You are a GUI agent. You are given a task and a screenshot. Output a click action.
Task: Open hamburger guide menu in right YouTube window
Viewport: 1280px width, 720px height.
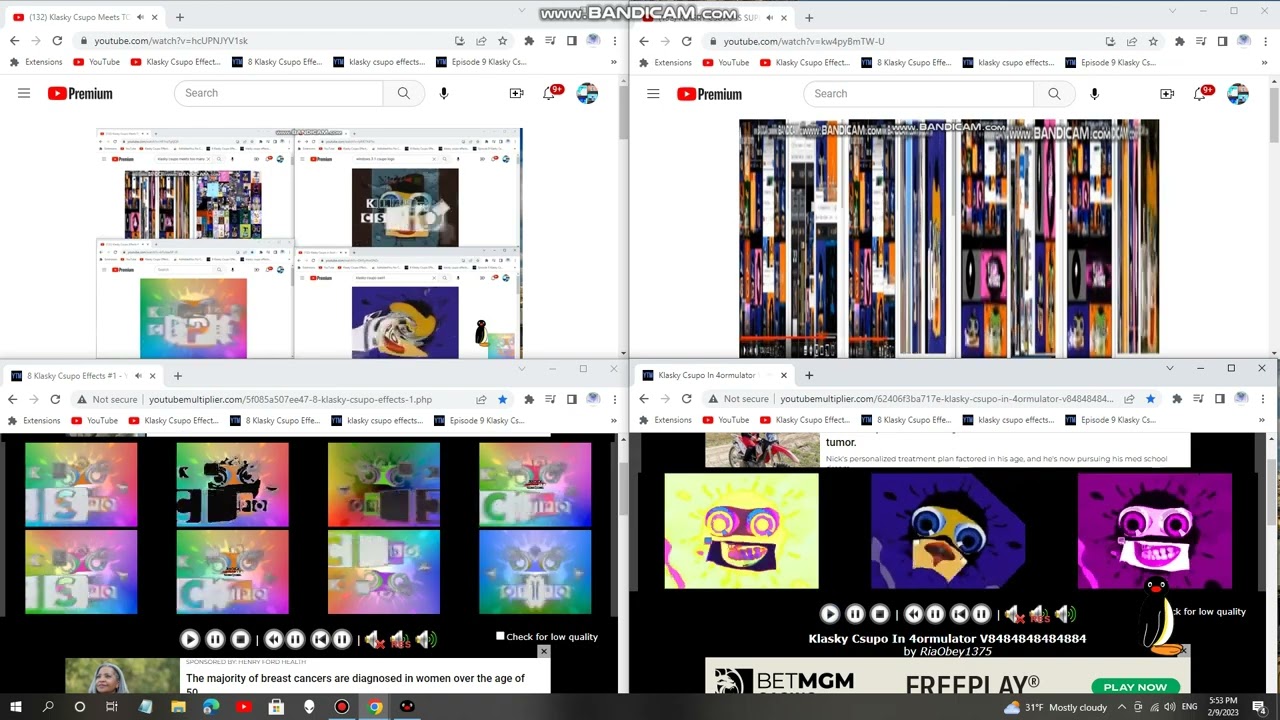coord(653,94)
